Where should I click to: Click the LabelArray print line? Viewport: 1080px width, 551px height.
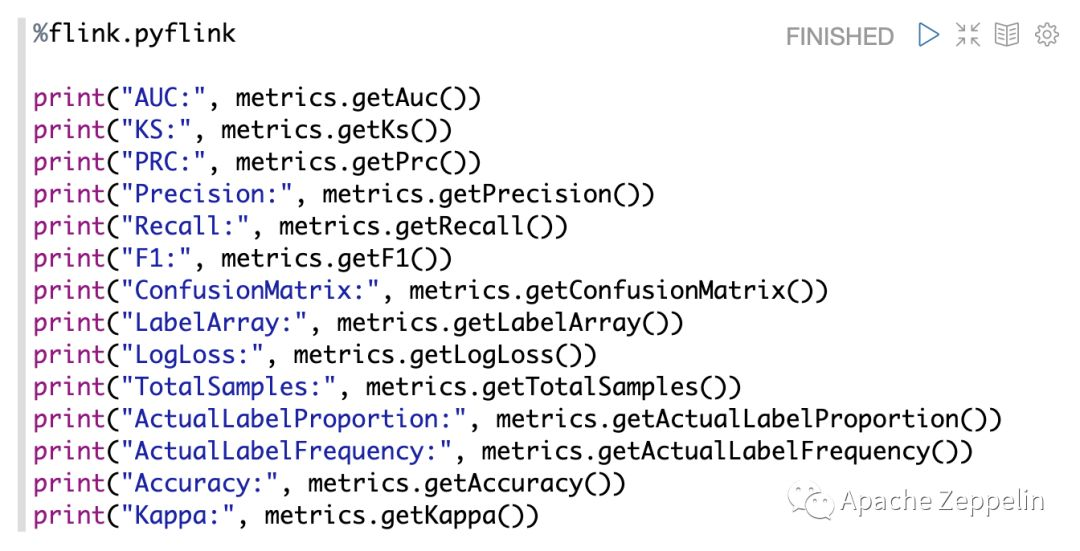pos(358,323)
